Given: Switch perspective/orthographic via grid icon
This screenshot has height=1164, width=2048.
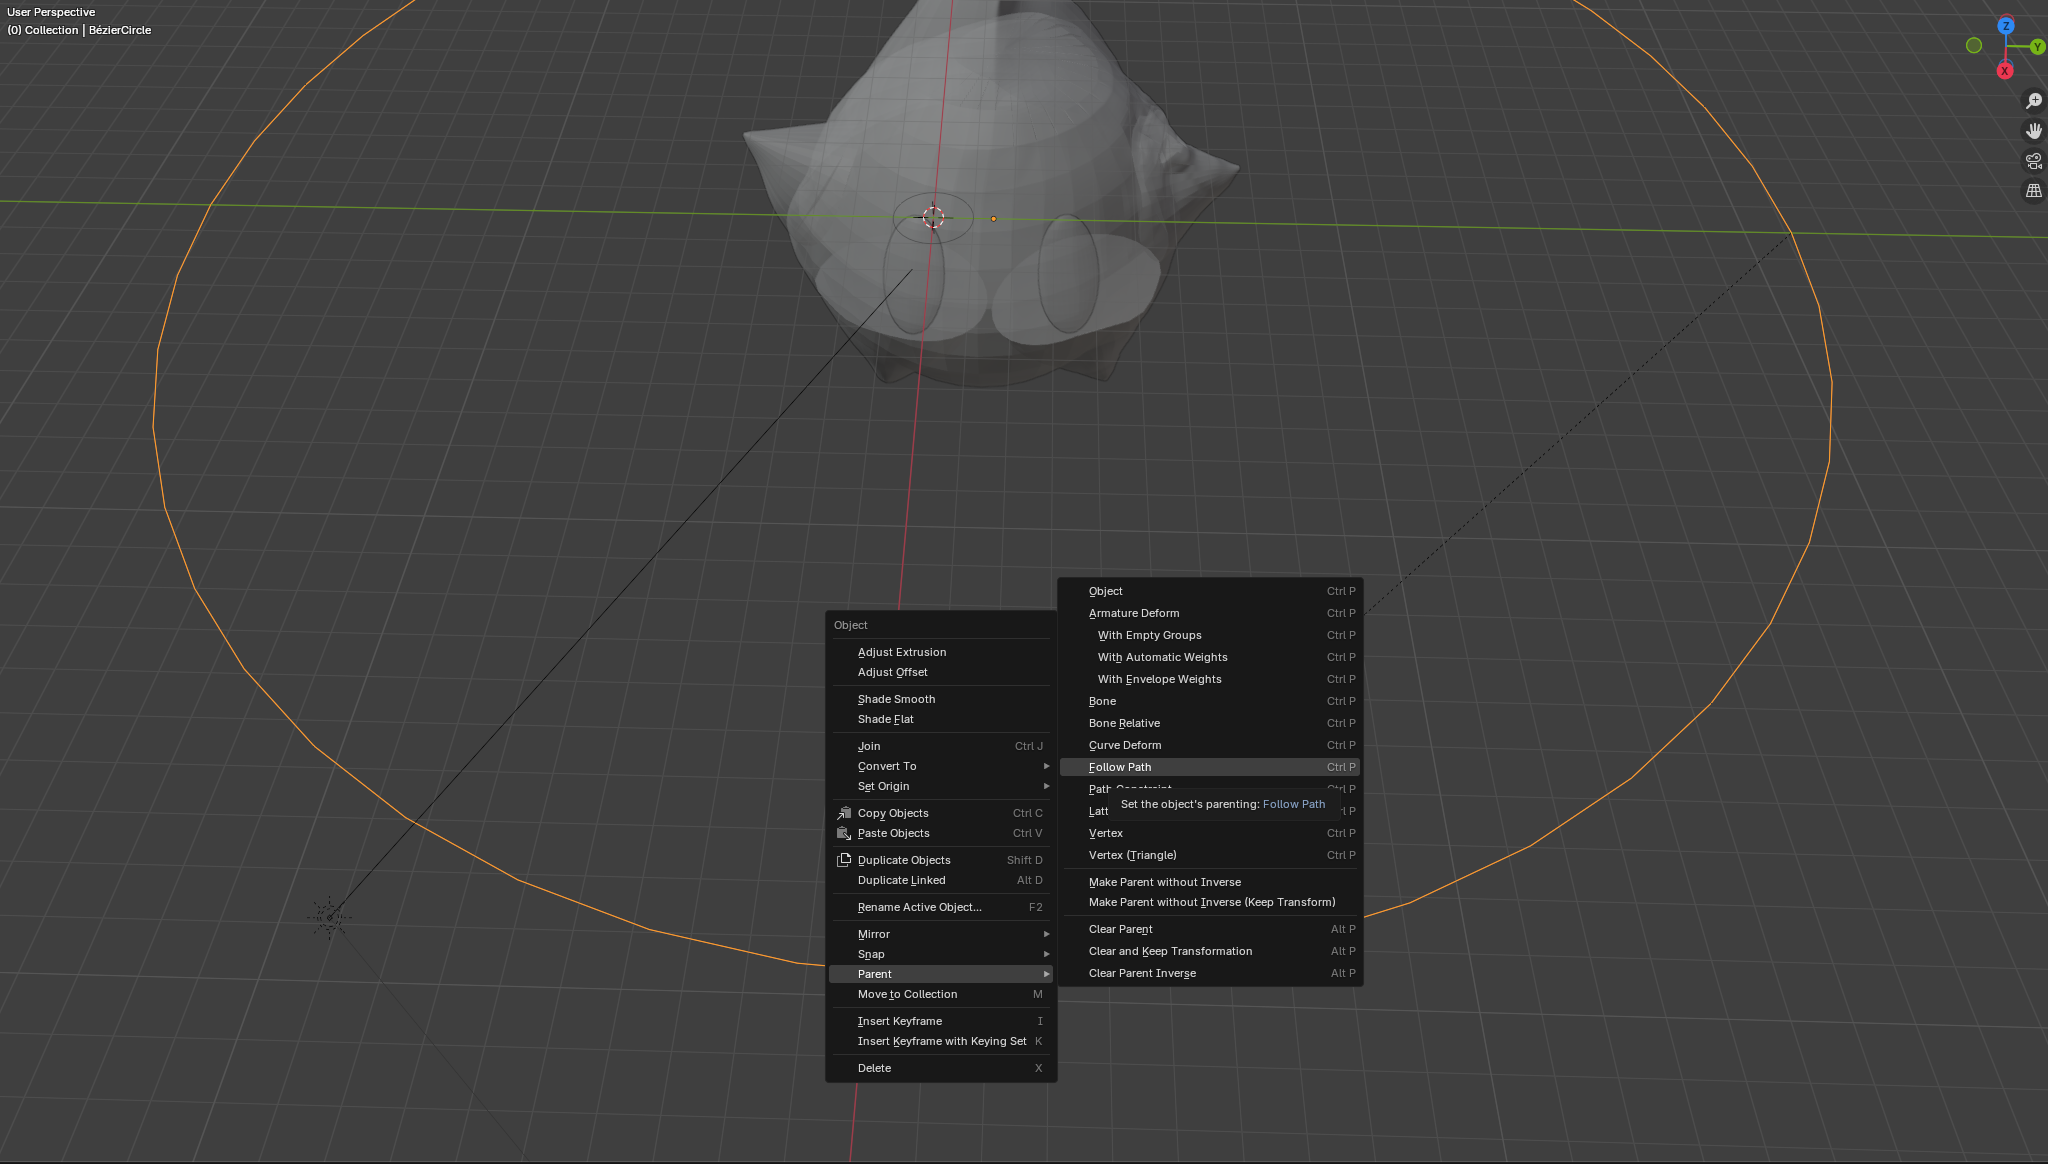Looking at the screenshot, I should click(2033, 191).
